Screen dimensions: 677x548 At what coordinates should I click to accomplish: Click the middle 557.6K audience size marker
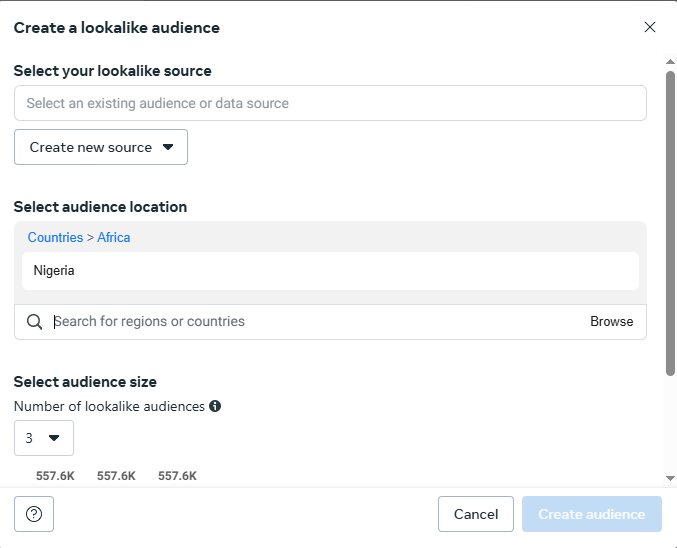(x=116, y=476)
